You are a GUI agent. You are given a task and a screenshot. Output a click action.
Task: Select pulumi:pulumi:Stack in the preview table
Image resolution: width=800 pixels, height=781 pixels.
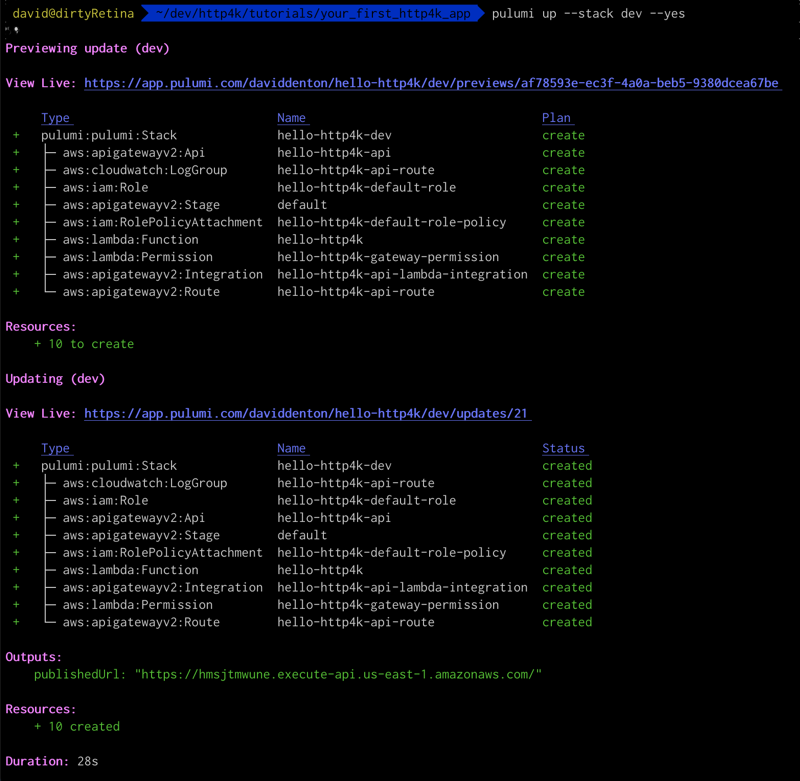point(109,135)
